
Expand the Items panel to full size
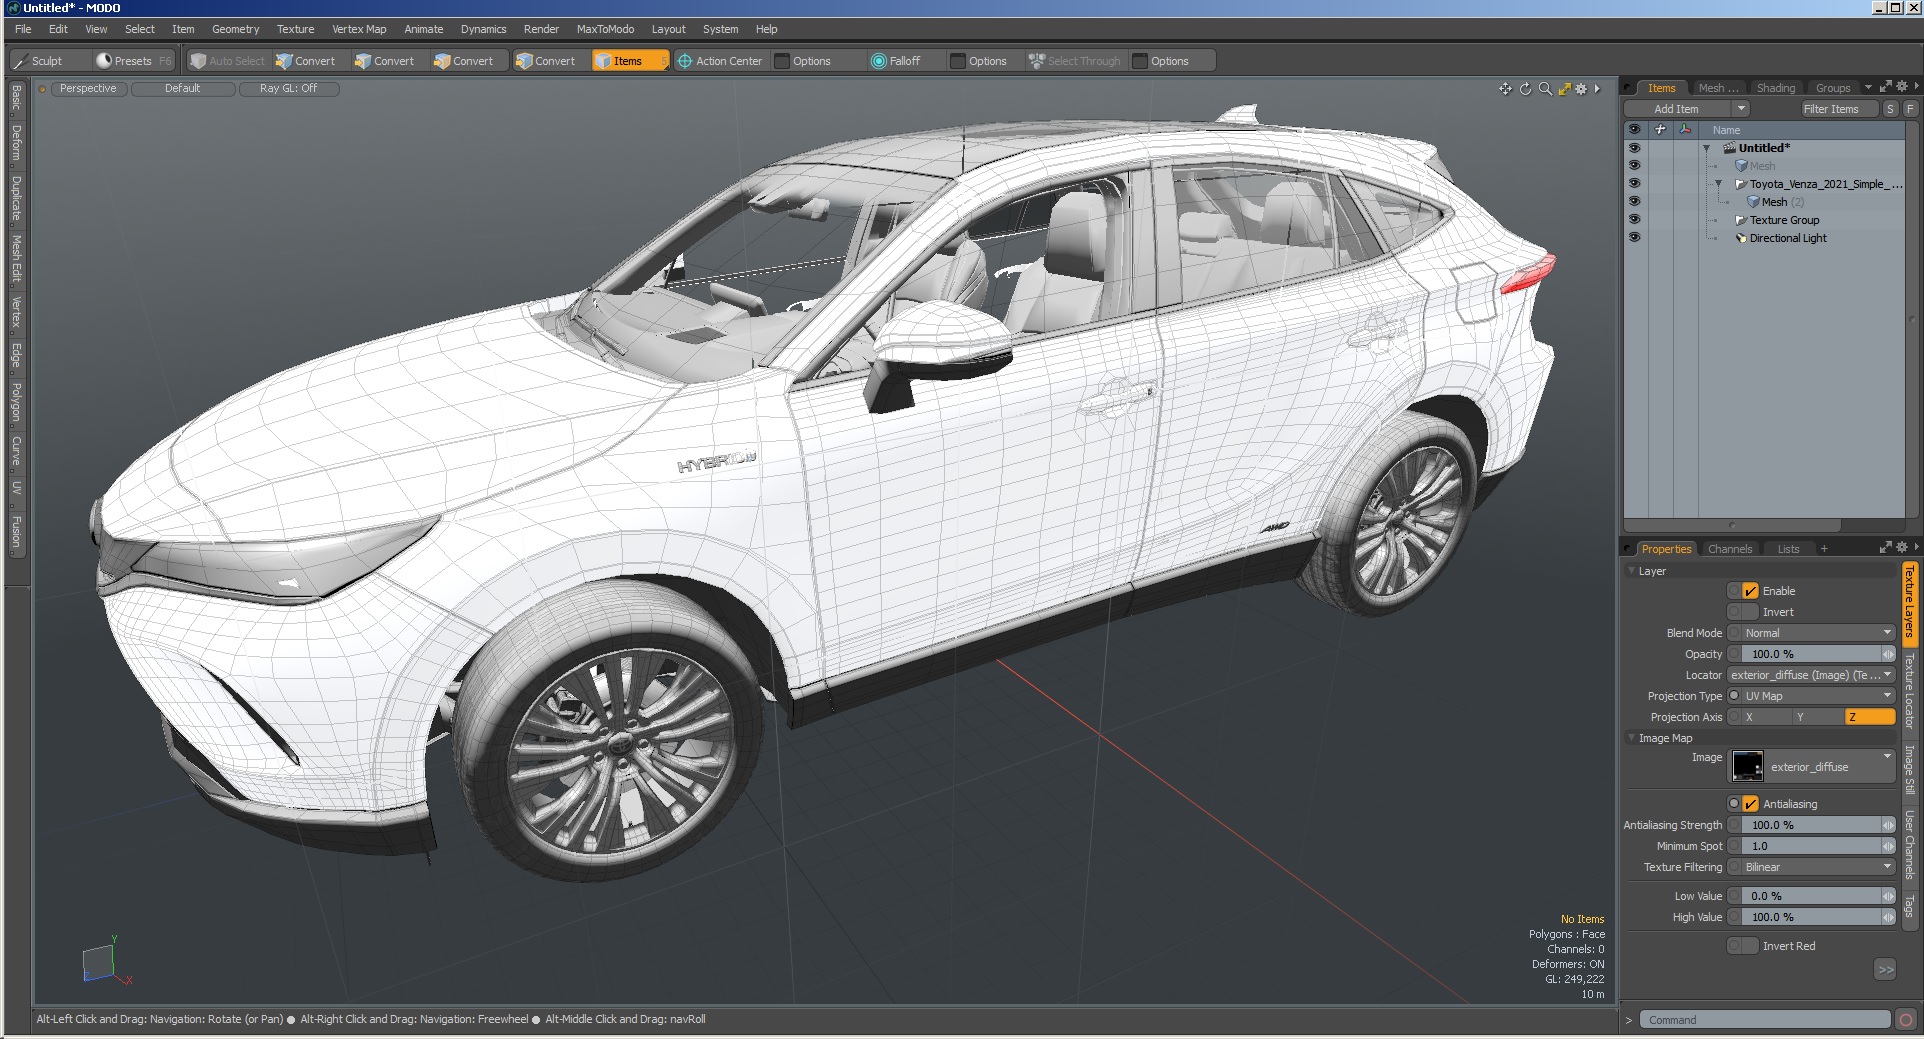pyautogui.click(x=1885, y=87)
